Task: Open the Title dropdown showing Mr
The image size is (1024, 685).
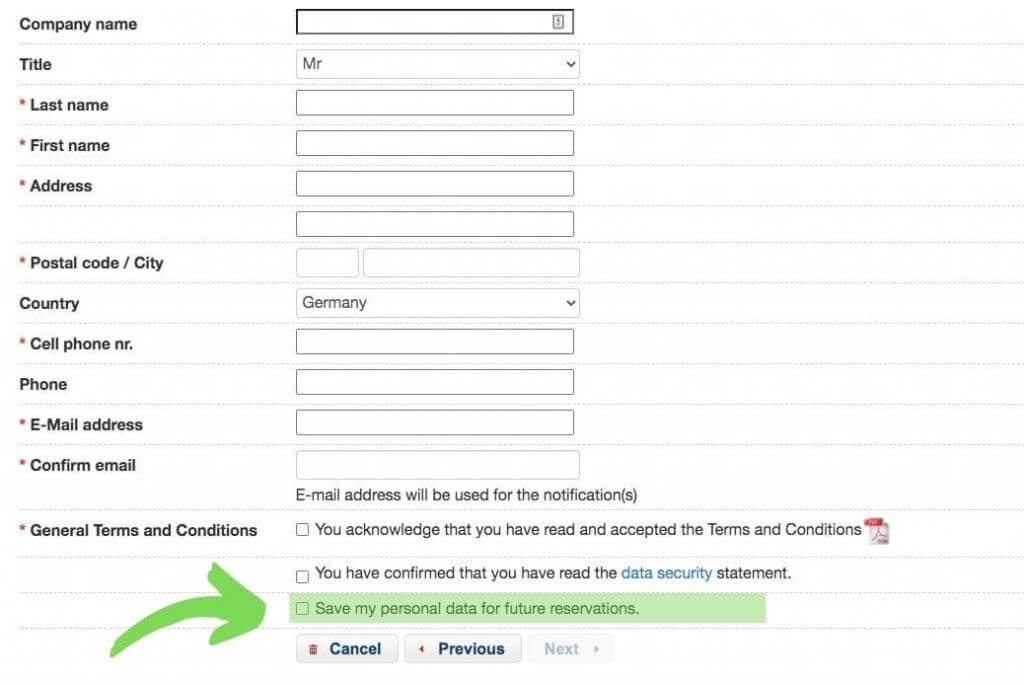Action: tap(438, 64)
